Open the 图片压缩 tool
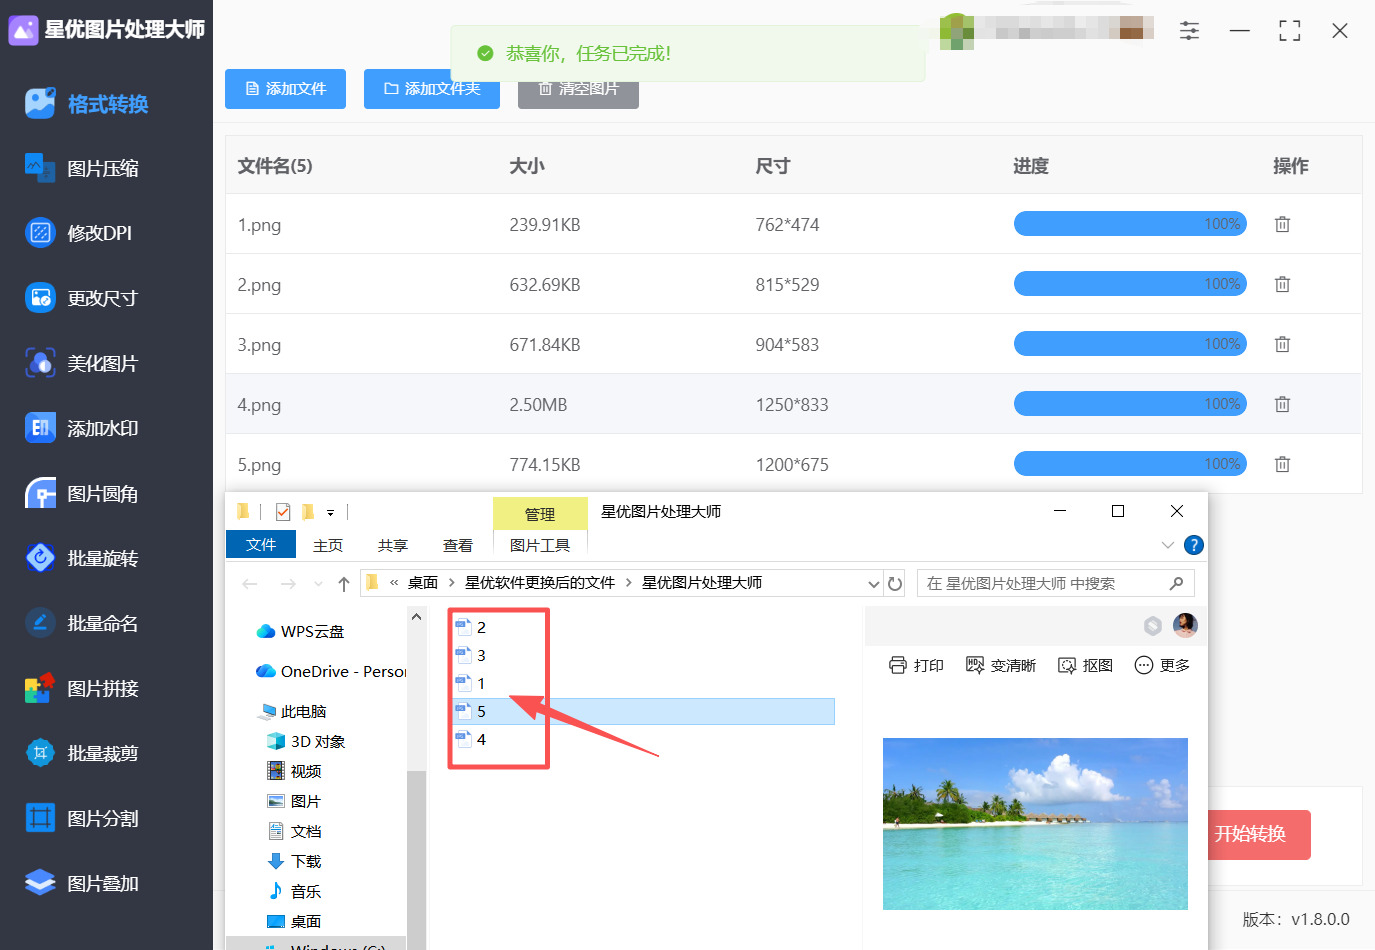Screen dimensions: 1375x950 pos(83,168)
